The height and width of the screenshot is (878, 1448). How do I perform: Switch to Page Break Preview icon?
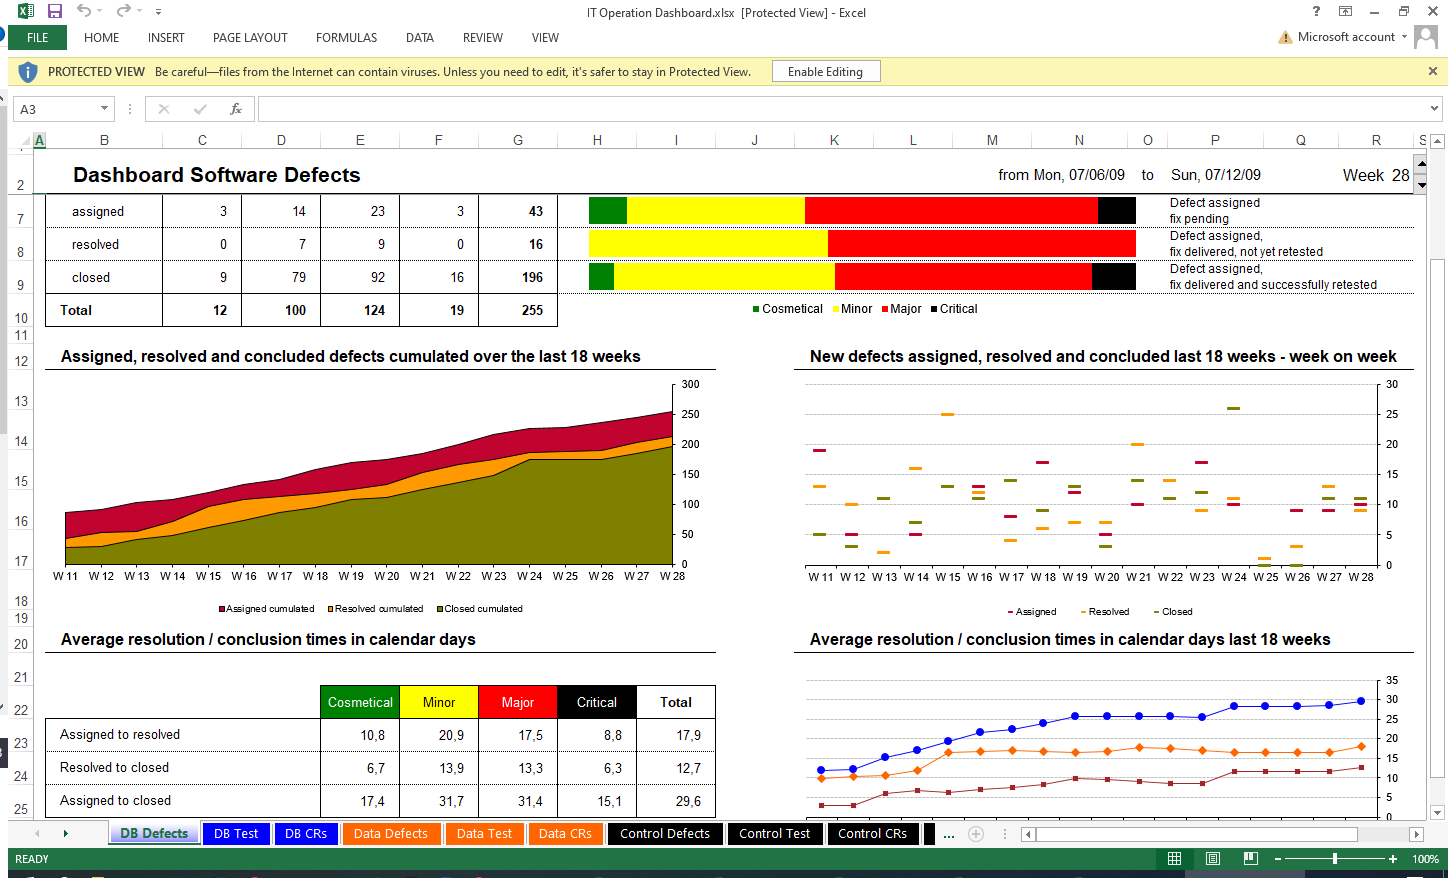[1250, 859]
